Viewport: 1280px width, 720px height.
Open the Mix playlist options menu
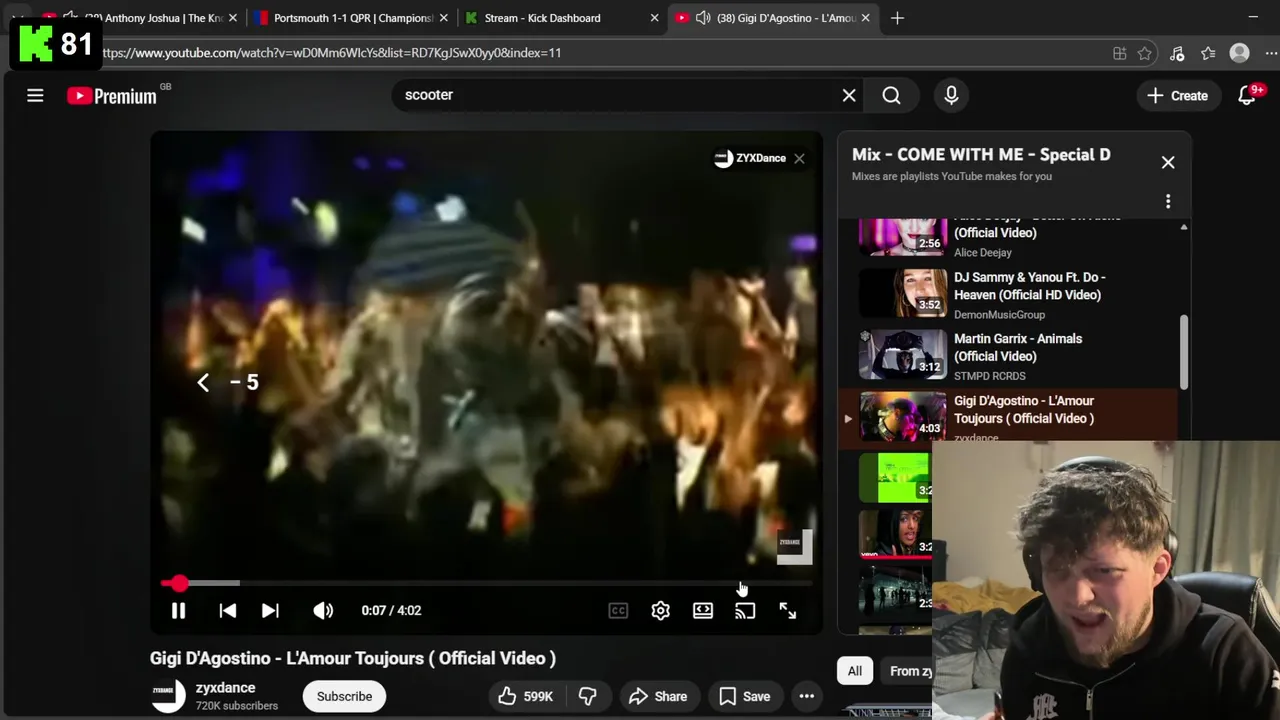(x=1168, y=202)
